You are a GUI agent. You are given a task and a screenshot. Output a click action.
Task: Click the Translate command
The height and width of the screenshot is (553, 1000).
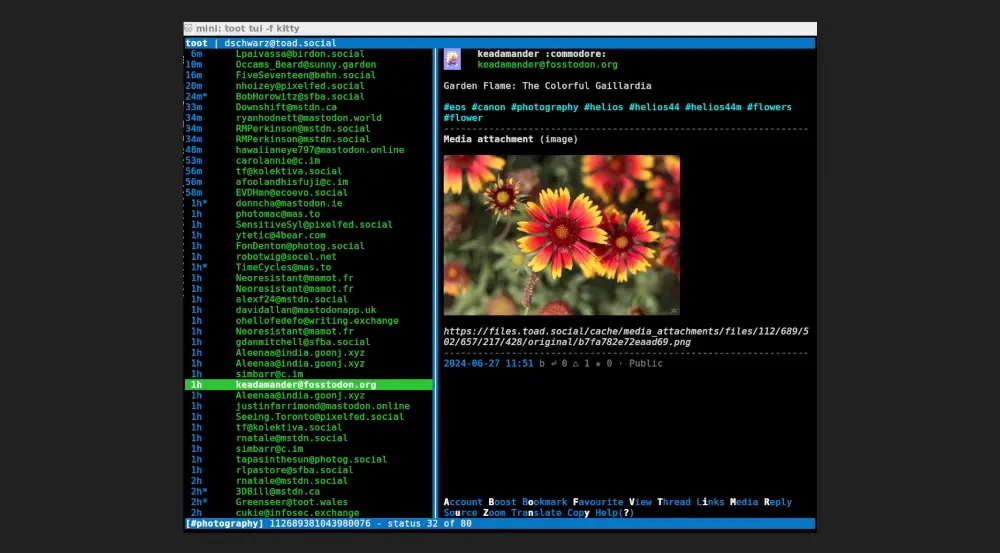pyautogui.click(x=536, y=513)
